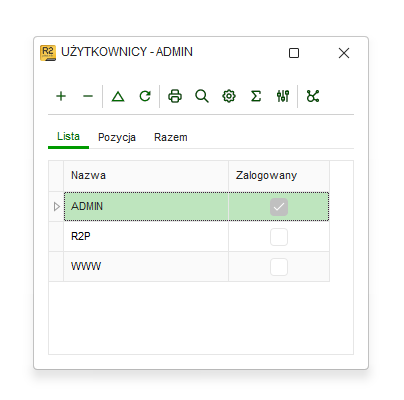
Task: Click the R2 application logo icon
Action: [48, 53]
